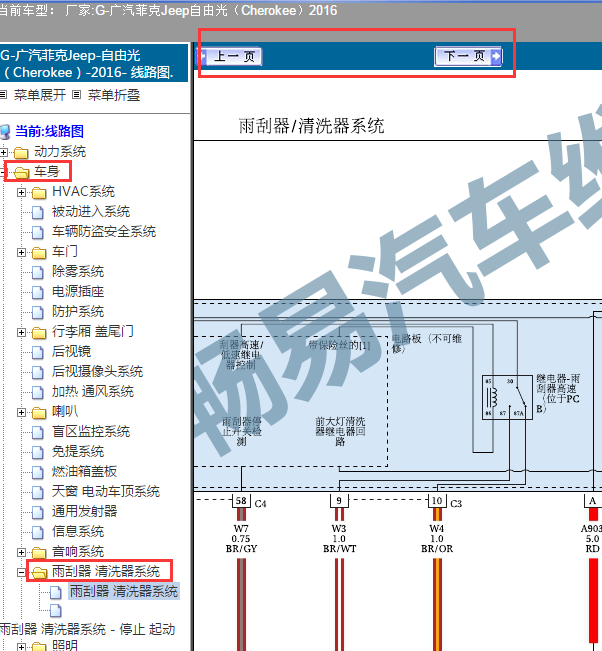Open the 后视镜 document icon
This screenshot has height=651, width=602.
click(38, 352)
